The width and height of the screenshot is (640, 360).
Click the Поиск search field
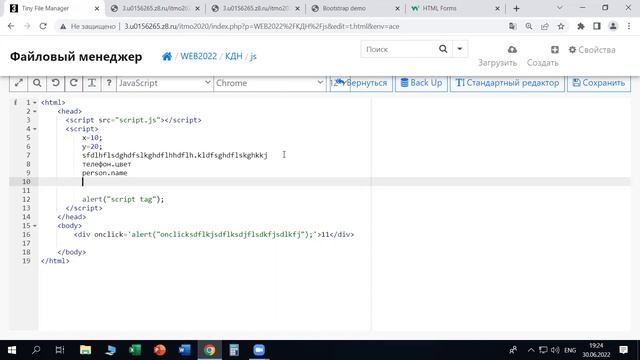(x=398, y=49)
